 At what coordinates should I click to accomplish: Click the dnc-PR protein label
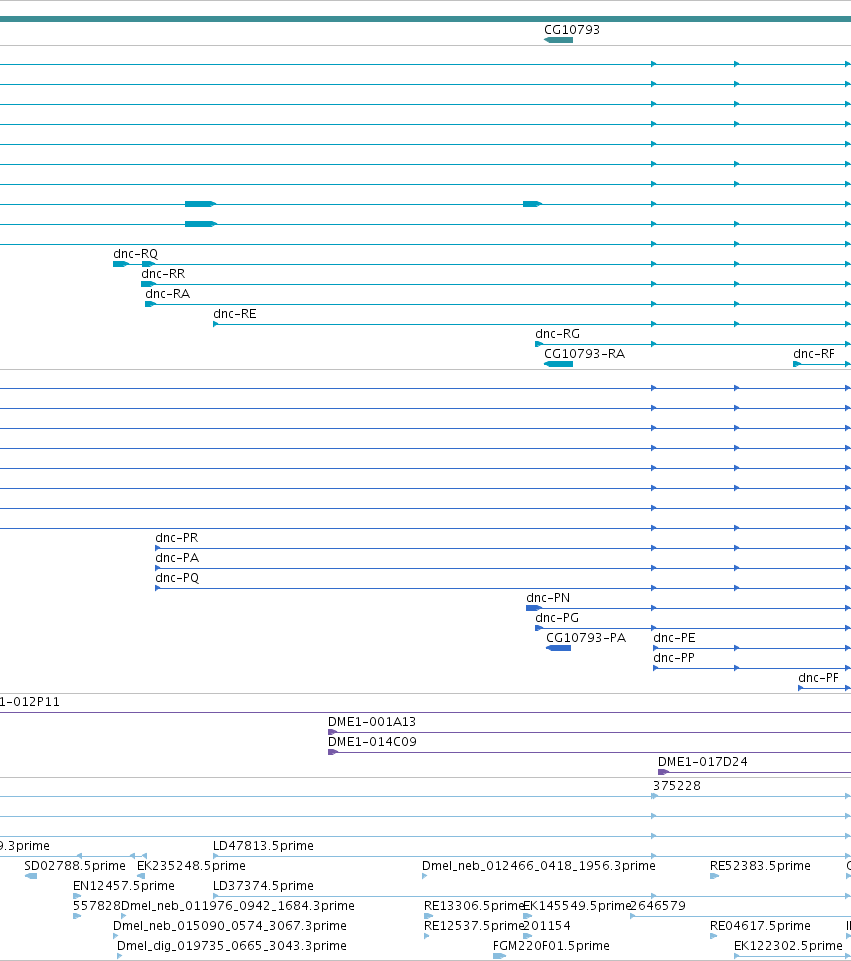pyautogui.click(x=176, y=537)
